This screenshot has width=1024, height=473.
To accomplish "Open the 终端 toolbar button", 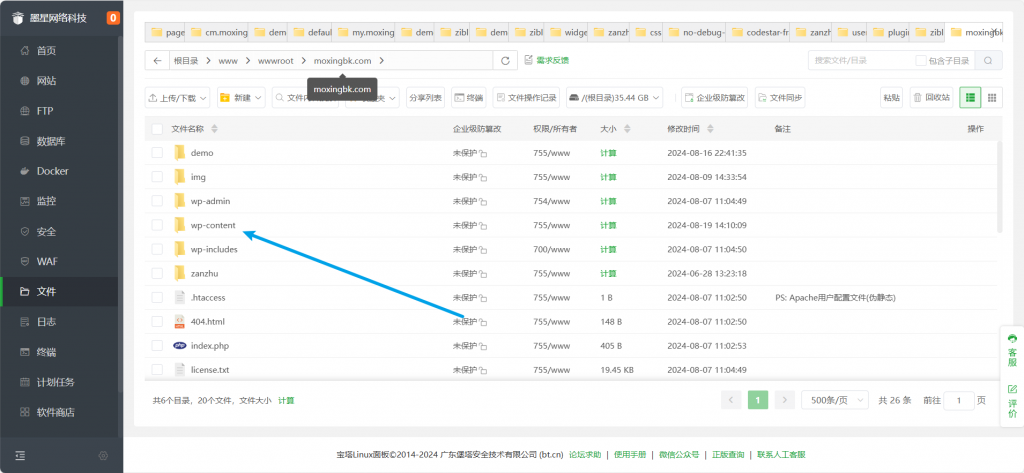I will 470,98.
